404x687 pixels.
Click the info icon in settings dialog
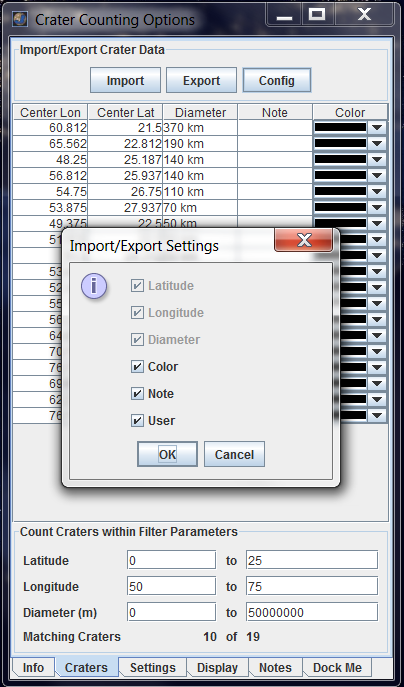click(94, 286)
